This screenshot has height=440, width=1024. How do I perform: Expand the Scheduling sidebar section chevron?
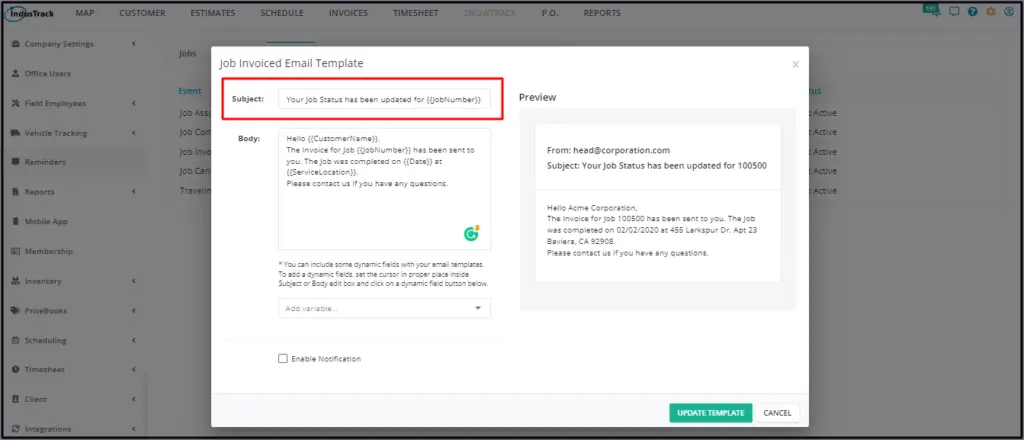[x=134, y=340]
